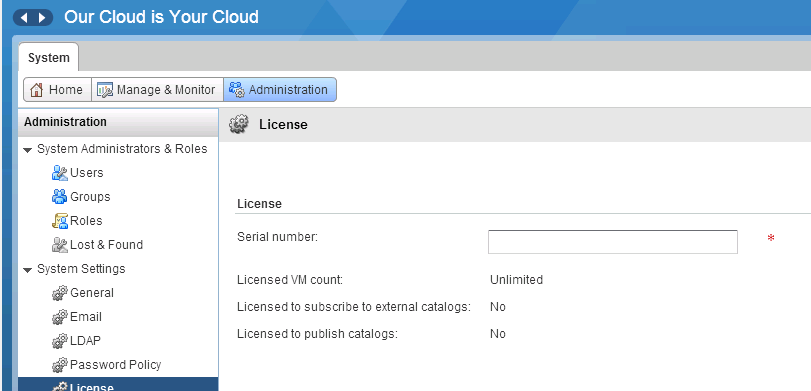This screenshot has width=811, height=391.
Task: Click the Manage & Monitor chart icon
Action: coord(105,90)
